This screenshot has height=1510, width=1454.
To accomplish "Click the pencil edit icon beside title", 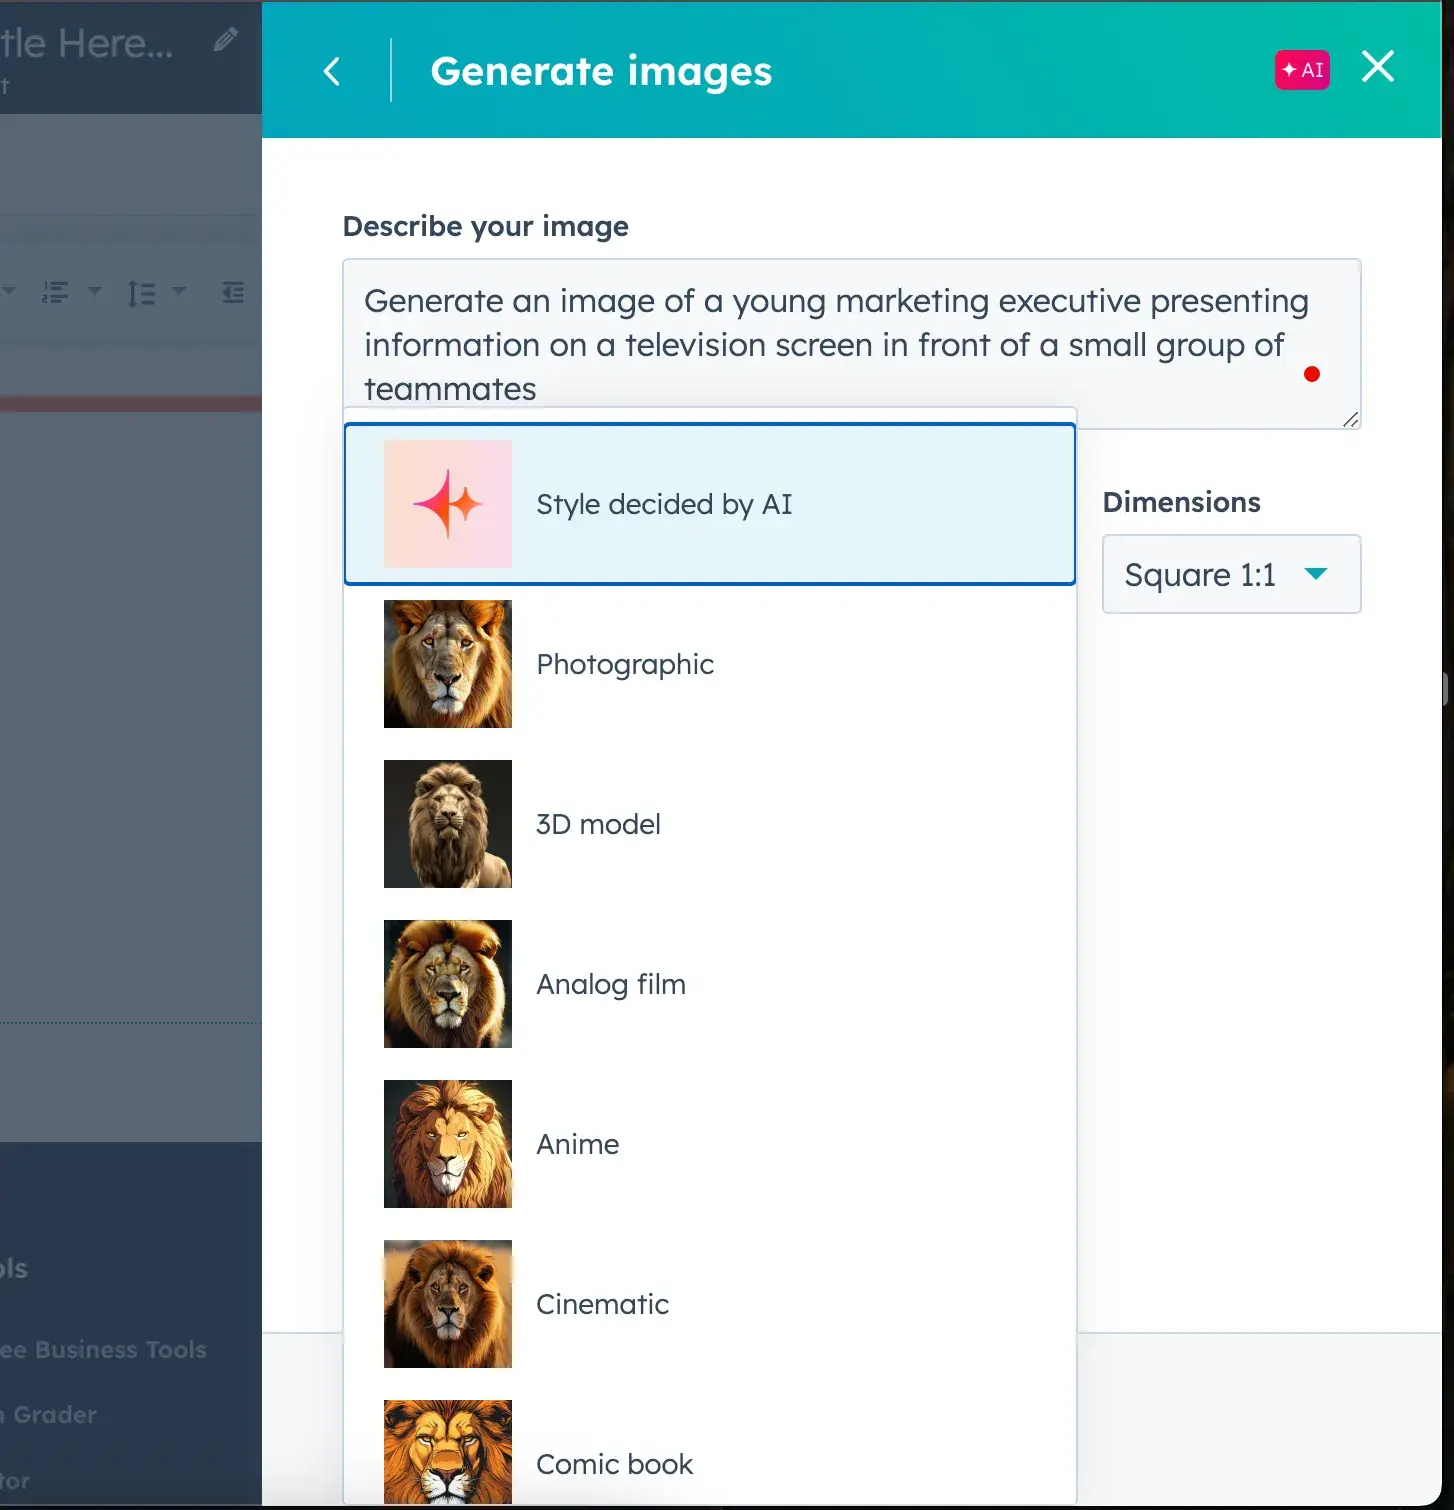I will (x=225, y=40).
